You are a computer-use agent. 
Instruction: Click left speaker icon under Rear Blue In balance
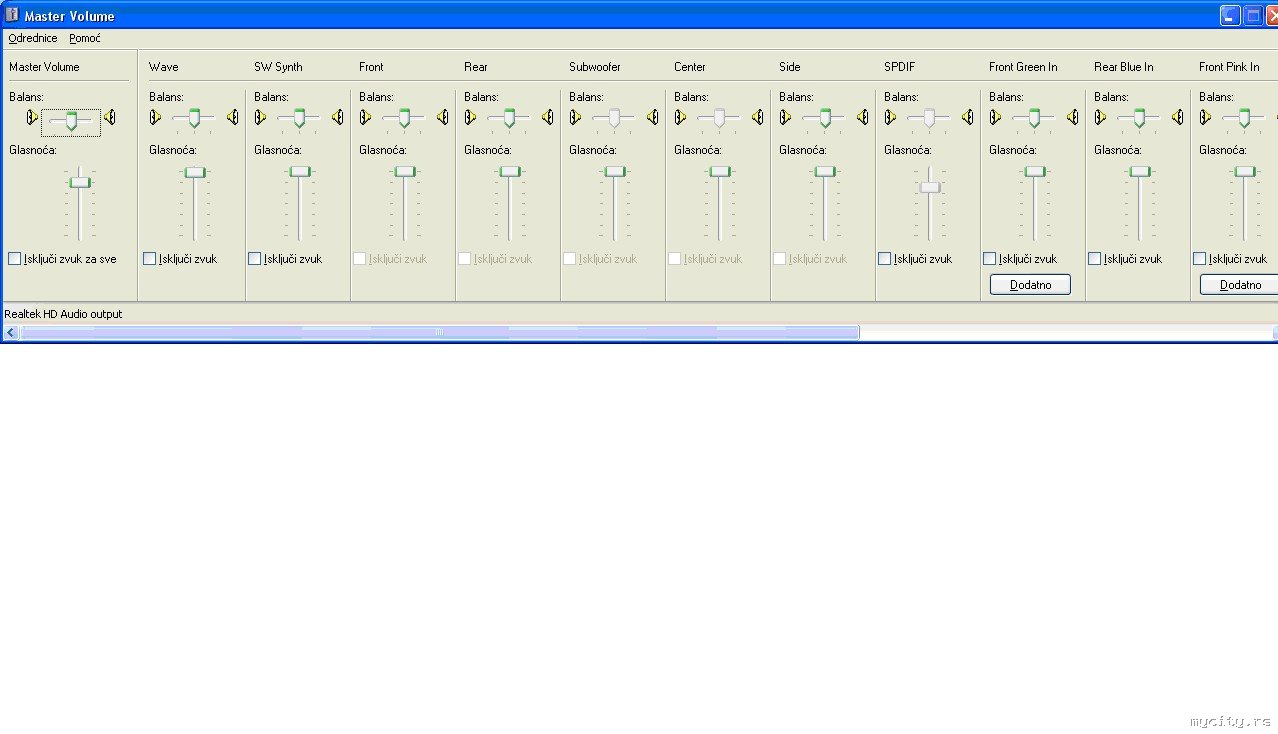click(x=1100, y=118)
